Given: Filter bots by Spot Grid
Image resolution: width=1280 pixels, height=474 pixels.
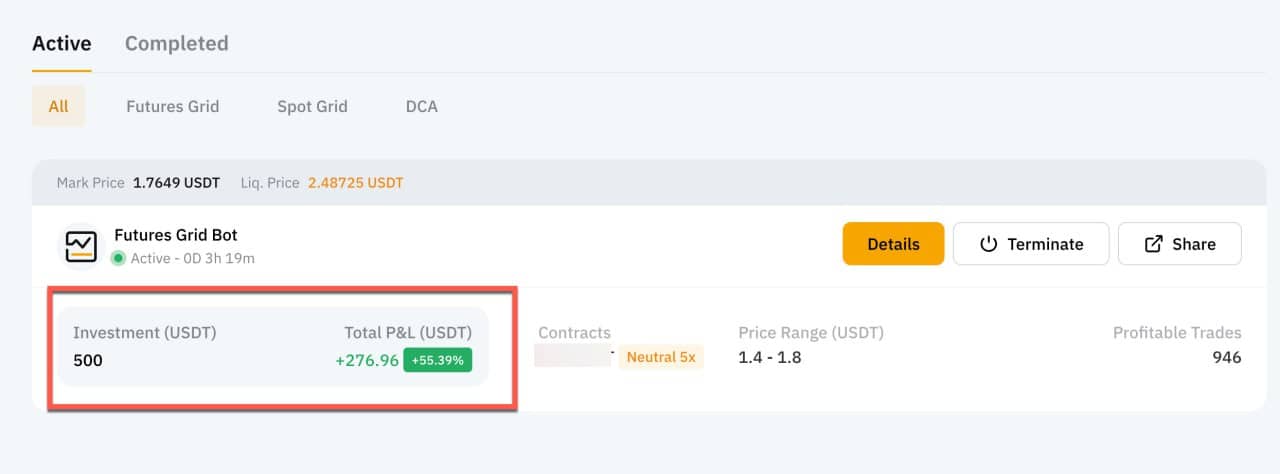Looking at the screenshot, I should pos(312,106).
